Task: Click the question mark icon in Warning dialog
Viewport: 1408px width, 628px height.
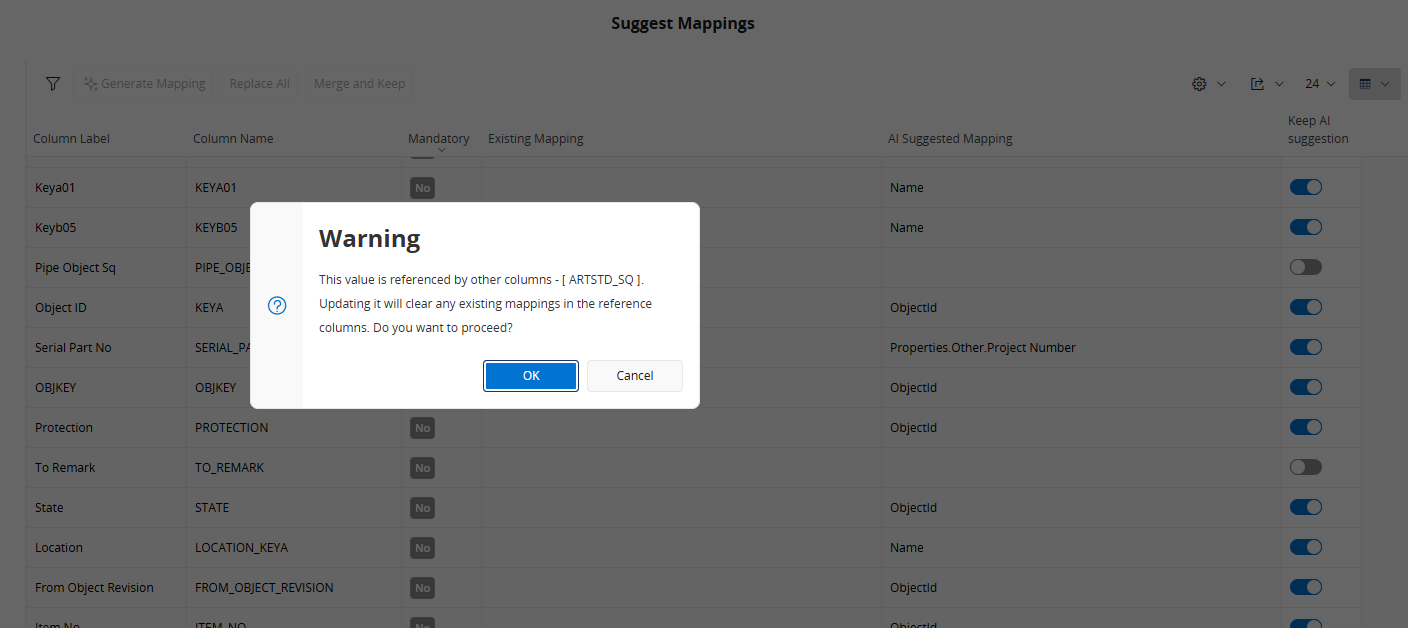Action: [x=278, y=306]
